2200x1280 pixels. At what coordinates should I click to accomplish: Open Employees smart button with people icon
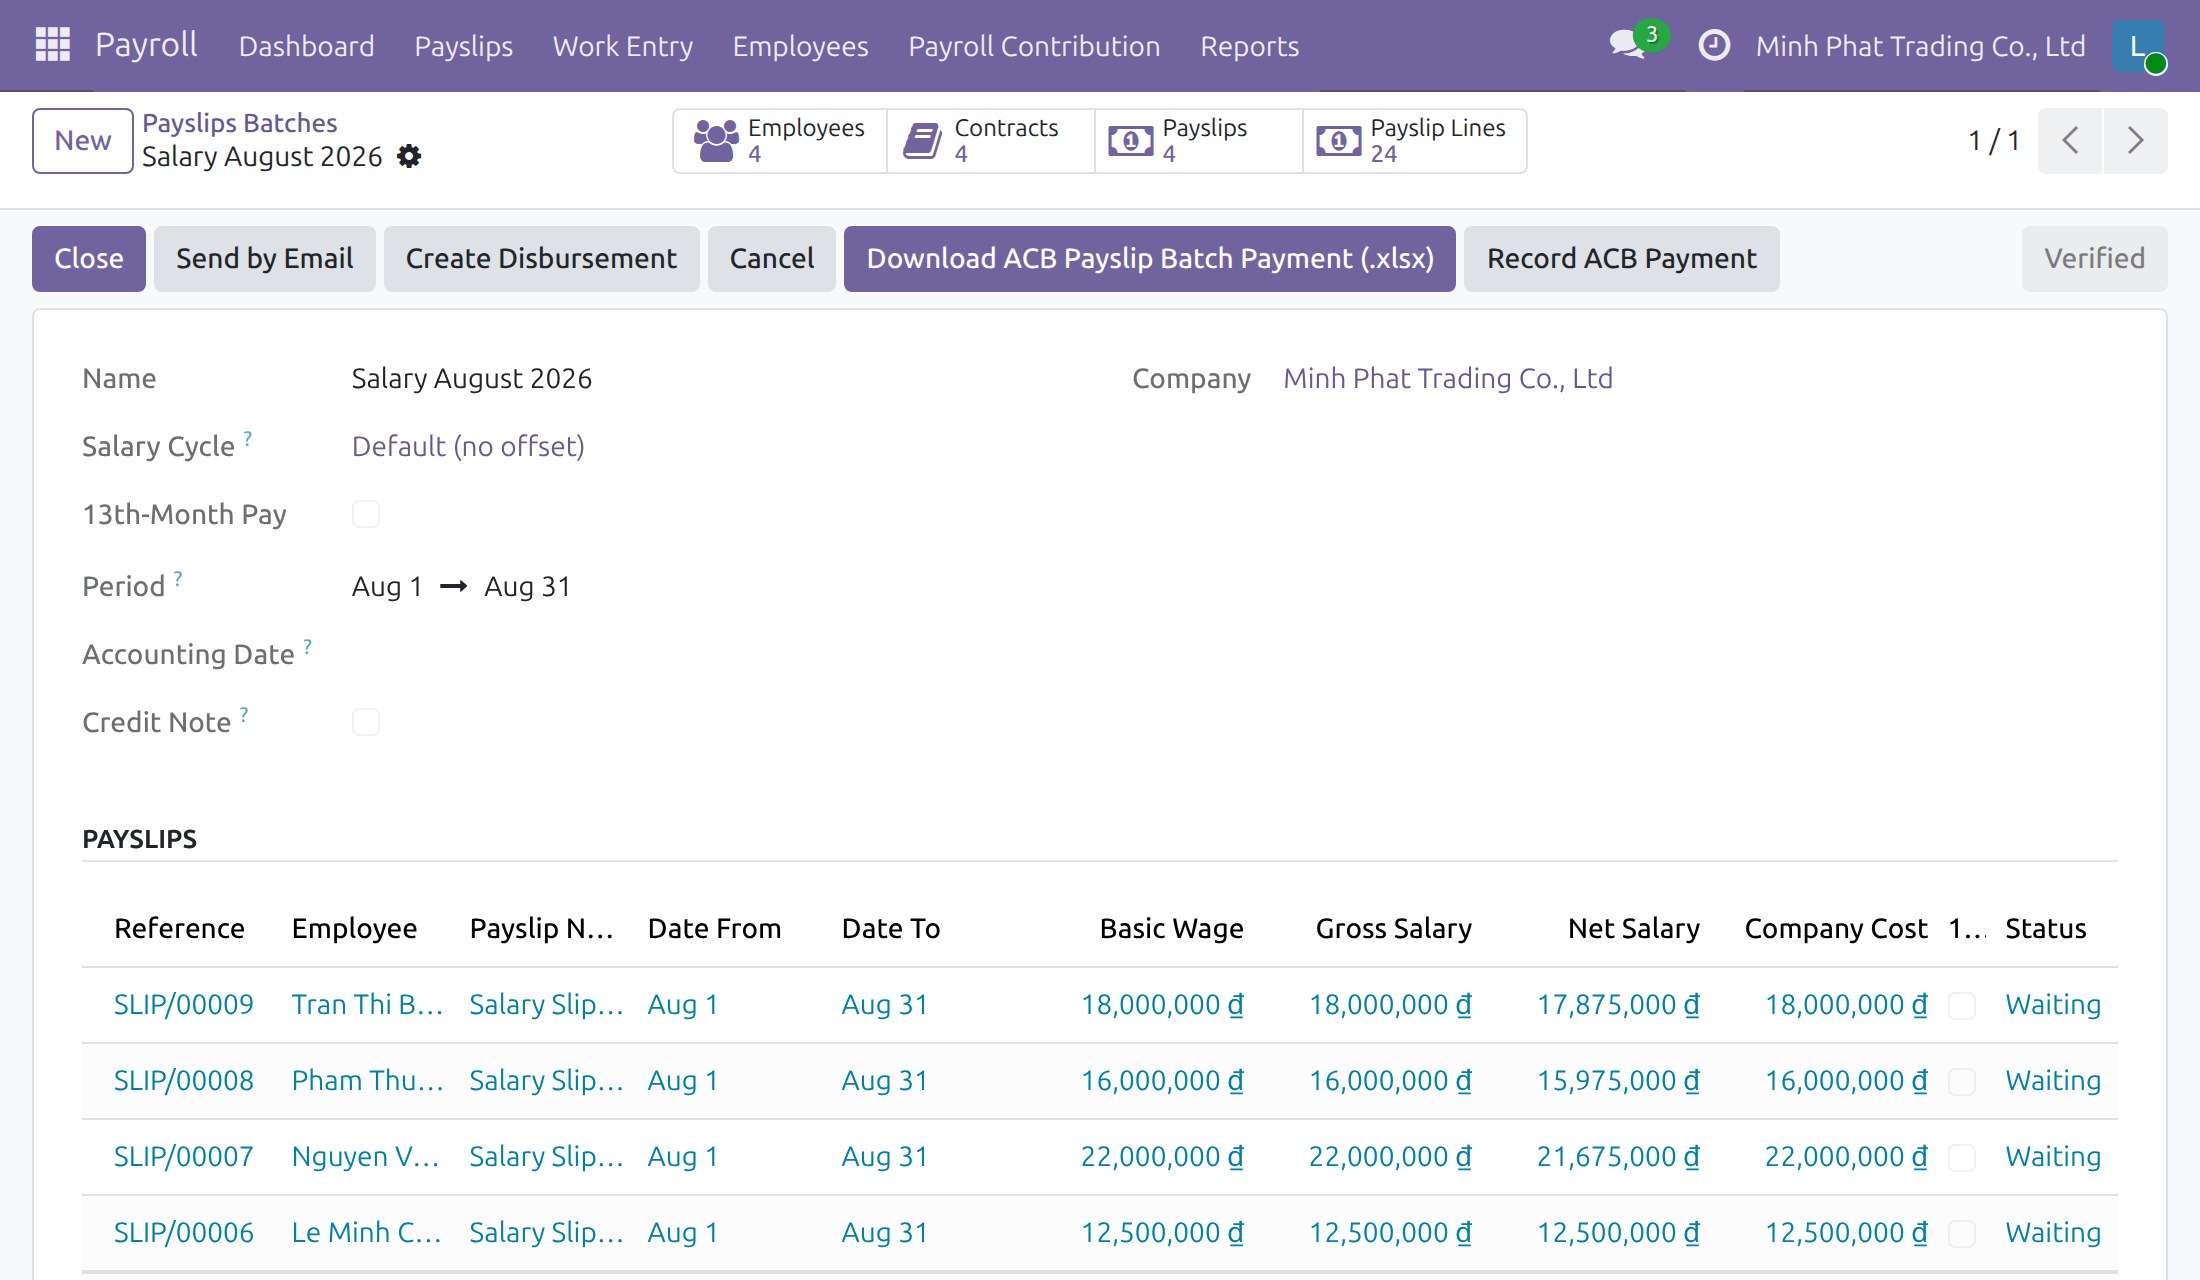780,141
